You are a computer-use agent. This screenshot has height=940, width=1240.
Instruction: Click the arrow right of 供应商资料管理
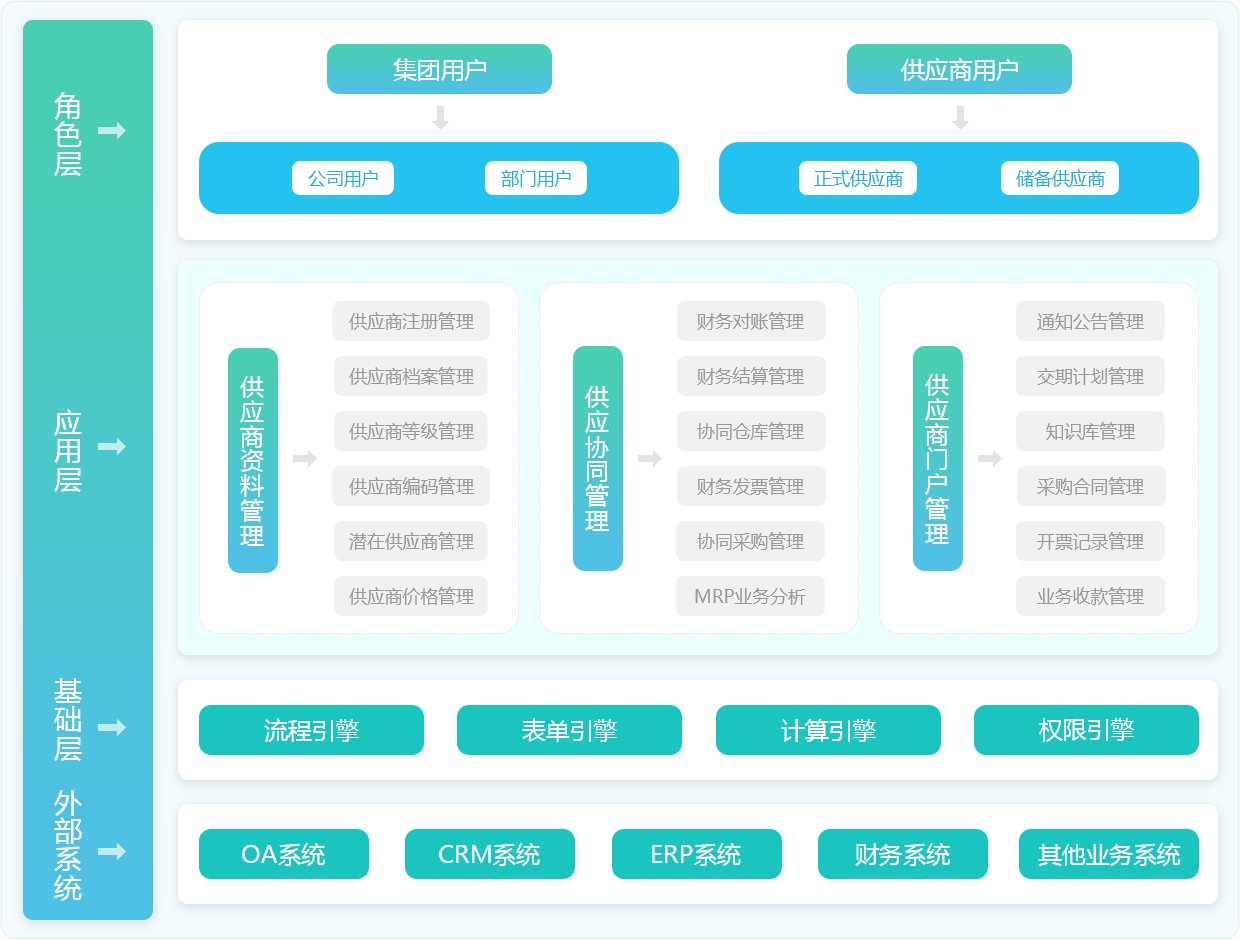tap(305, 459)
